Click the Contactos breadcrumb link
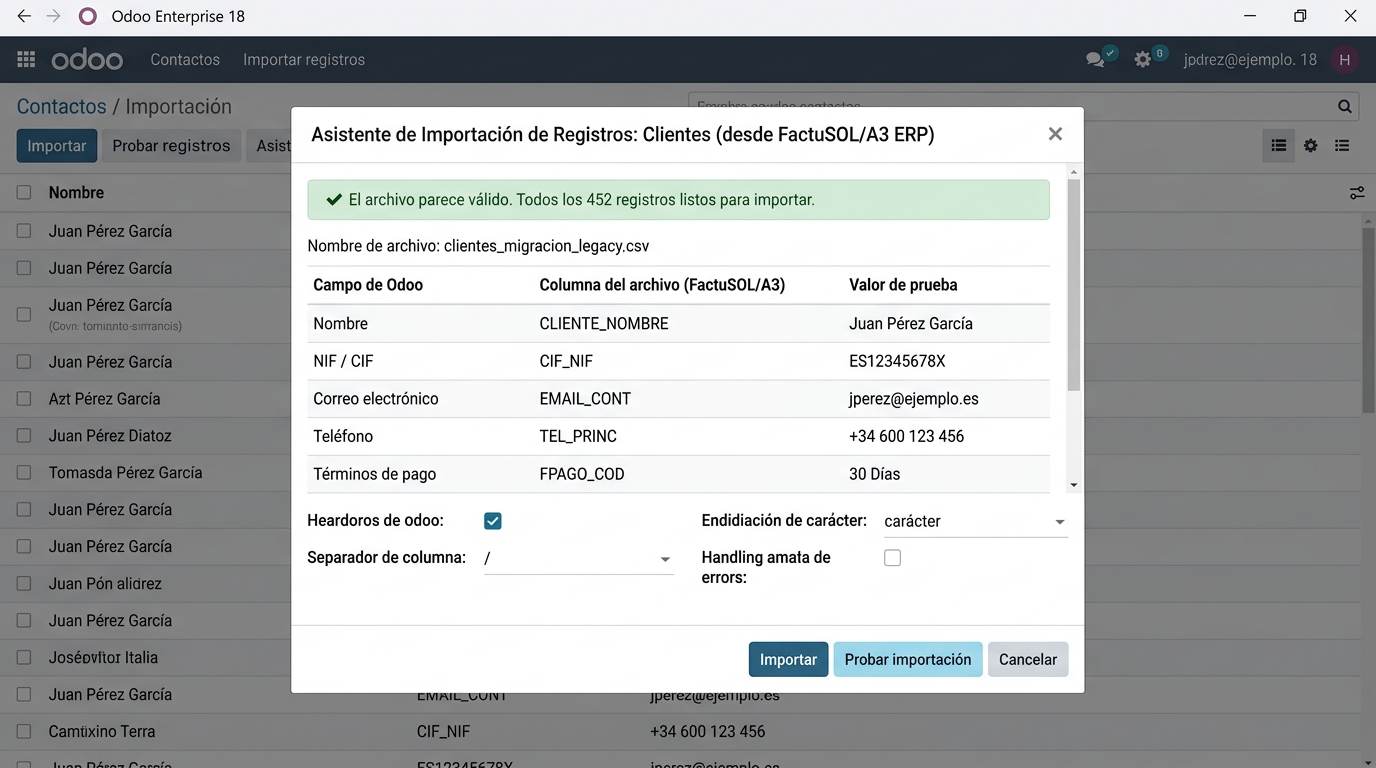 point(61,107)
